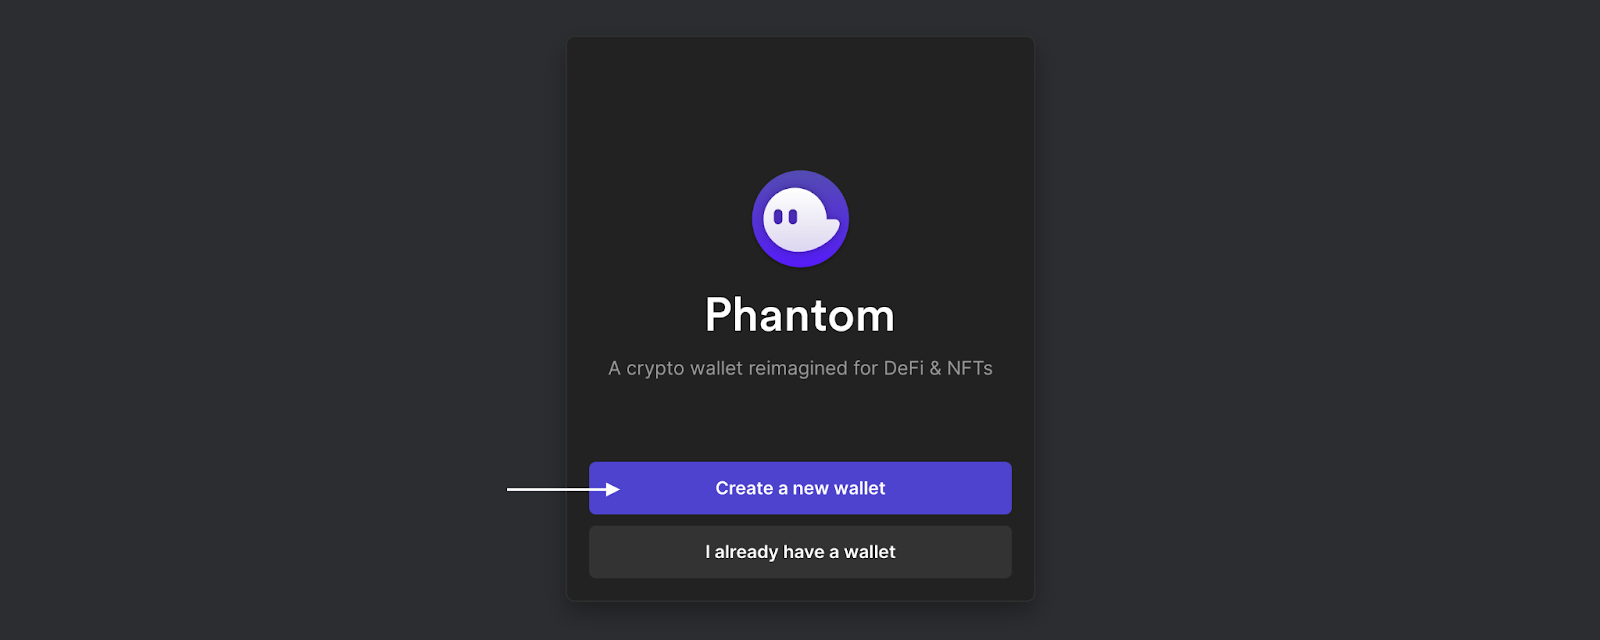Viewport: 1600px width, 640px height.
Task: Click the crypto wallet tagline text
Action: pyautogui.click(x=800, y=368)
